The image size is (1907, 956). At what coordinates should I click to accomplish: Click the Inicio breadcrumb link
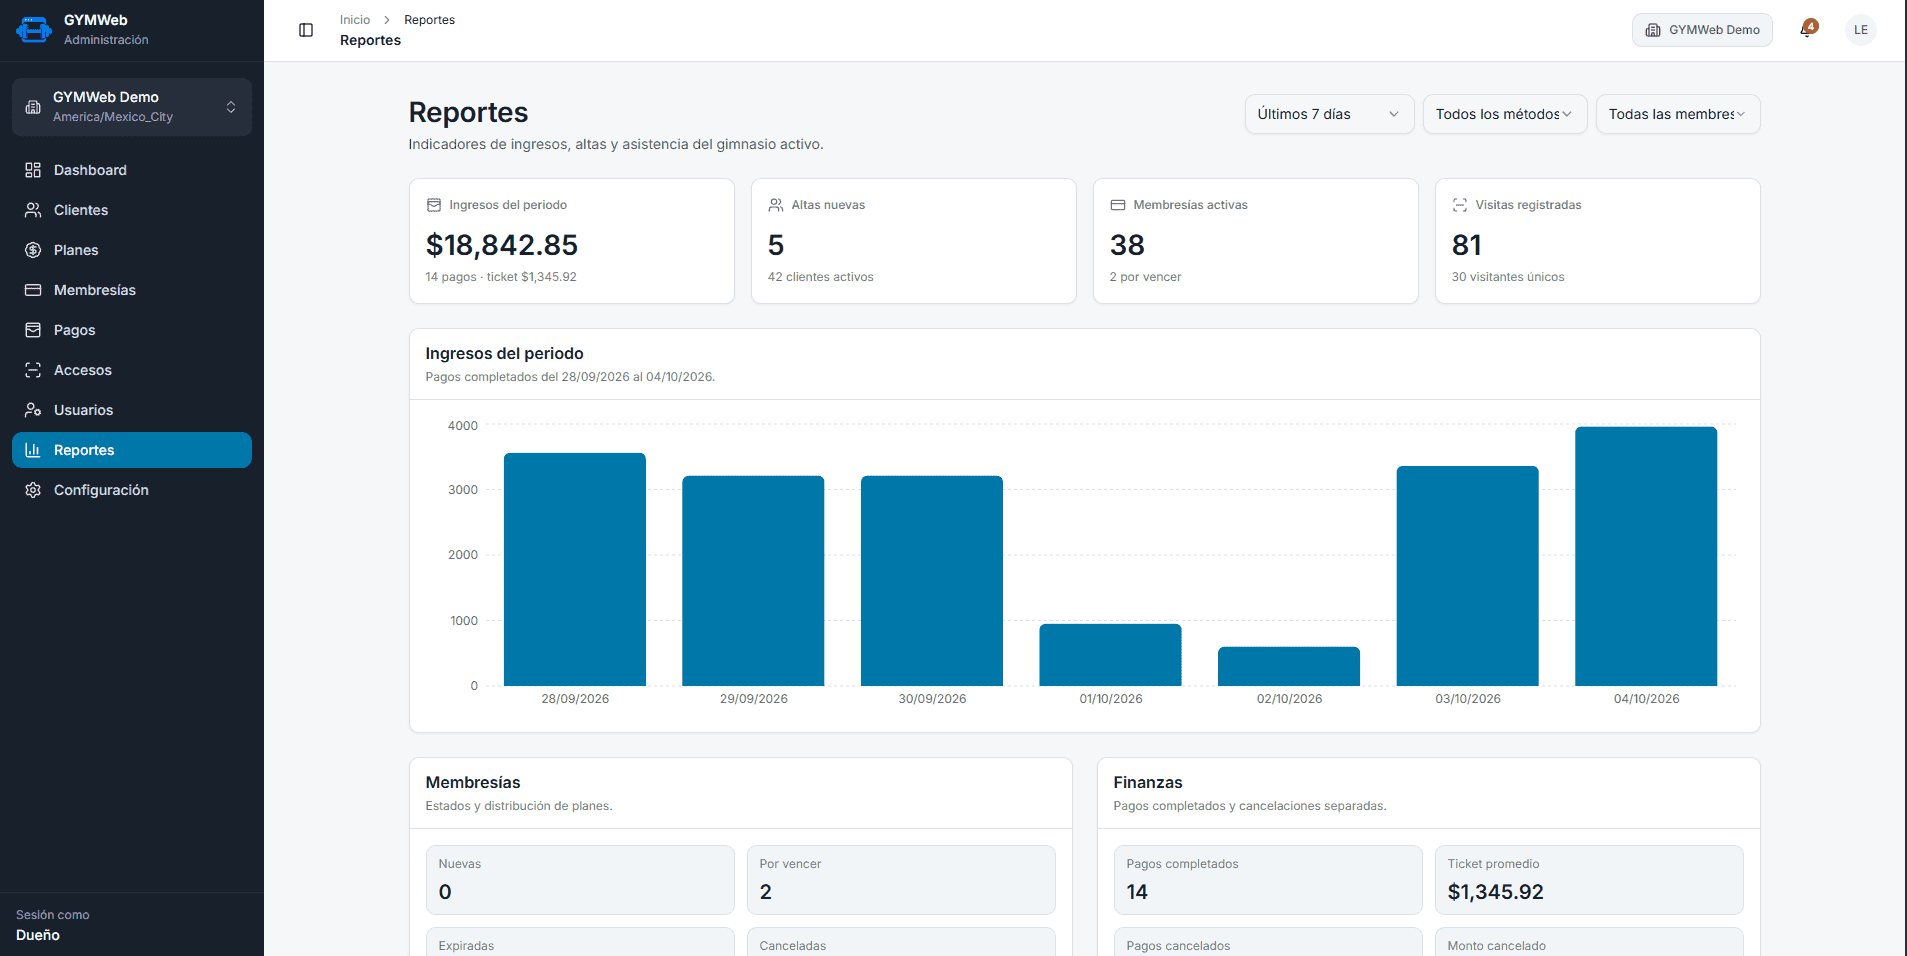pyautogui.click(x=354, y=20)
